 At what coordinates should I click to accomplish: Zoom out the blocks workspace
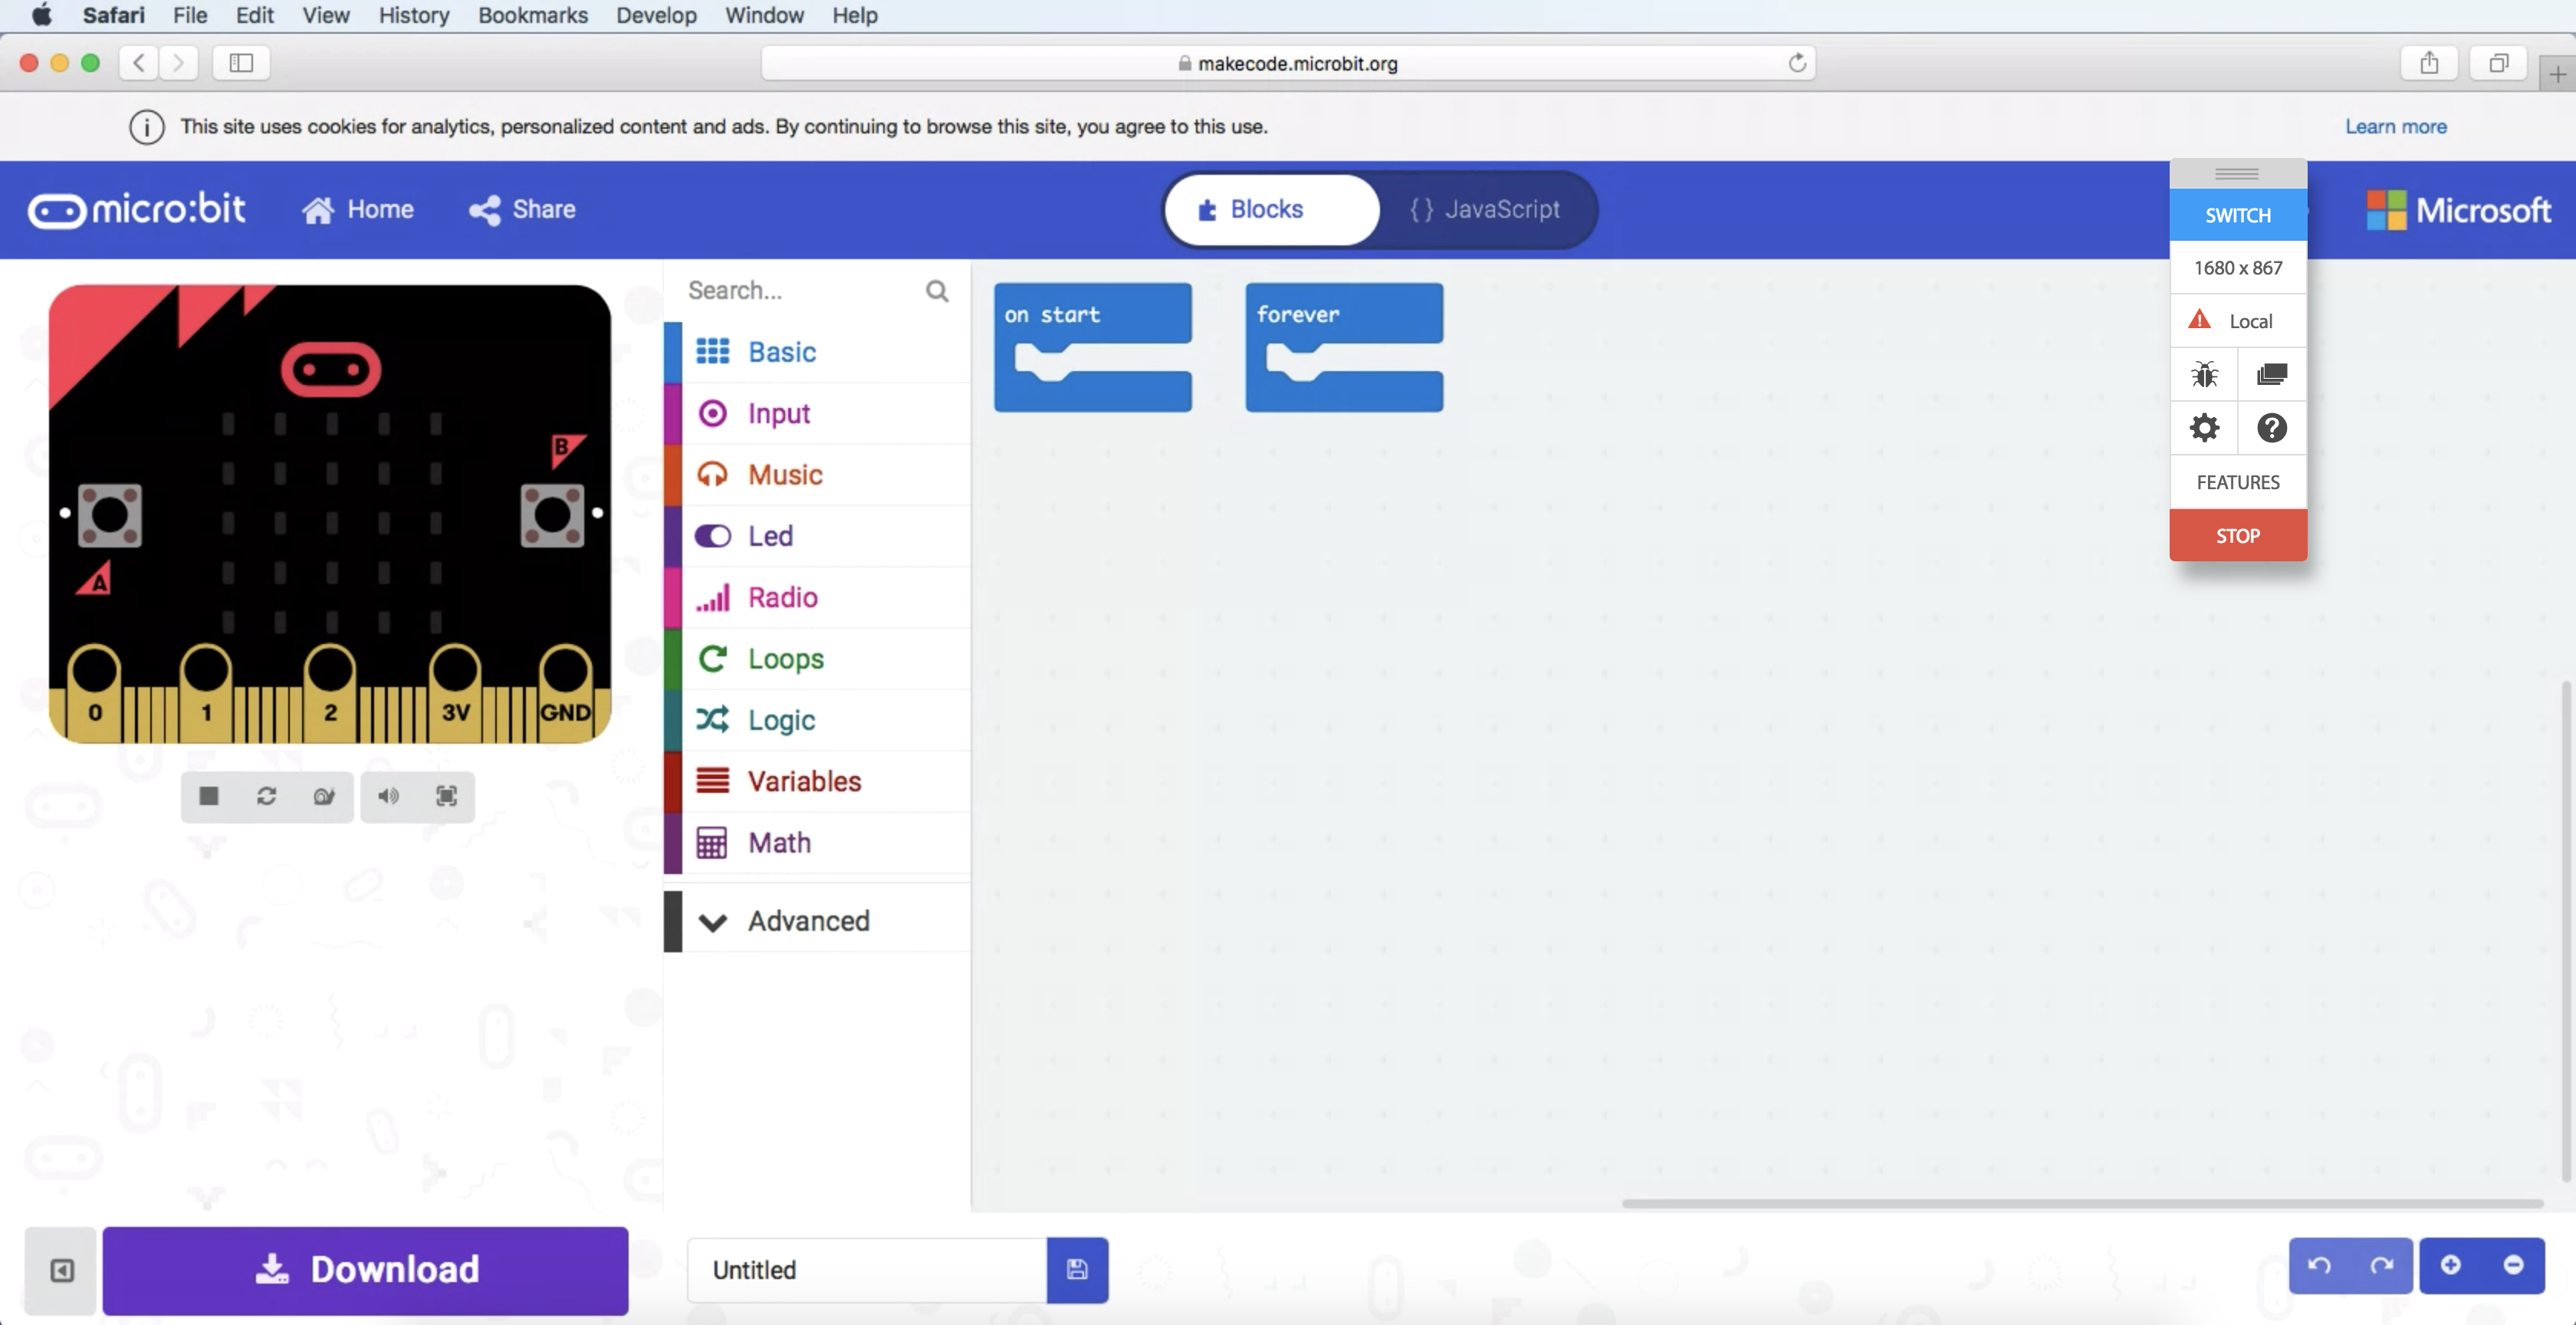2513,1265
